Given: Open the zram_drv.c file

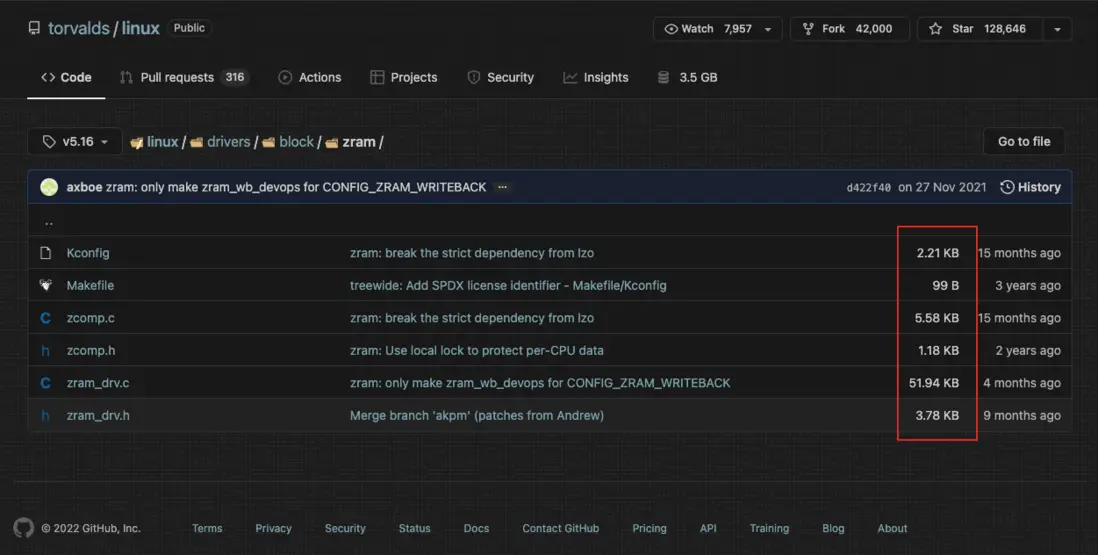Looking at the screenshot, I should tap(98, 384).
